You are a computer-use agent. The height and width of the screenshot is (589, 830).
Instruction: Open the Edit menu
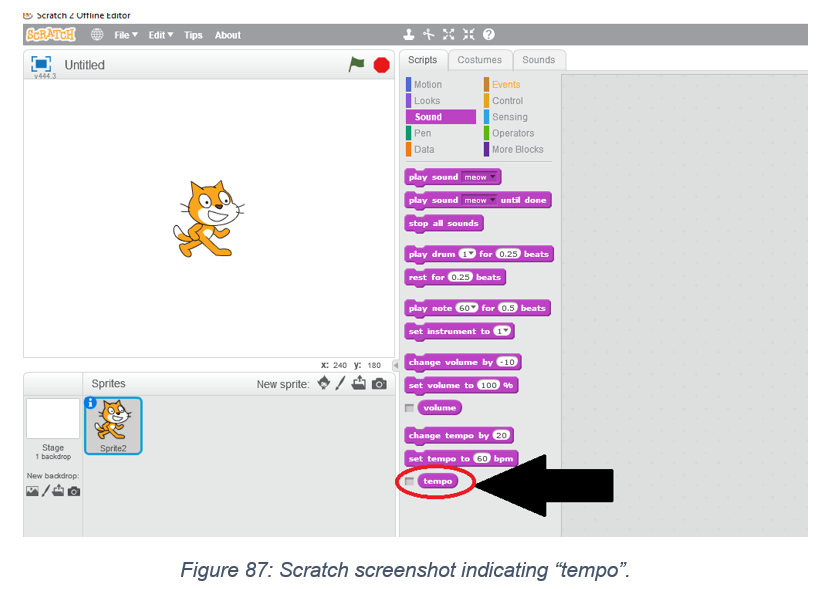pyautogui.click(x=160, y=35)
